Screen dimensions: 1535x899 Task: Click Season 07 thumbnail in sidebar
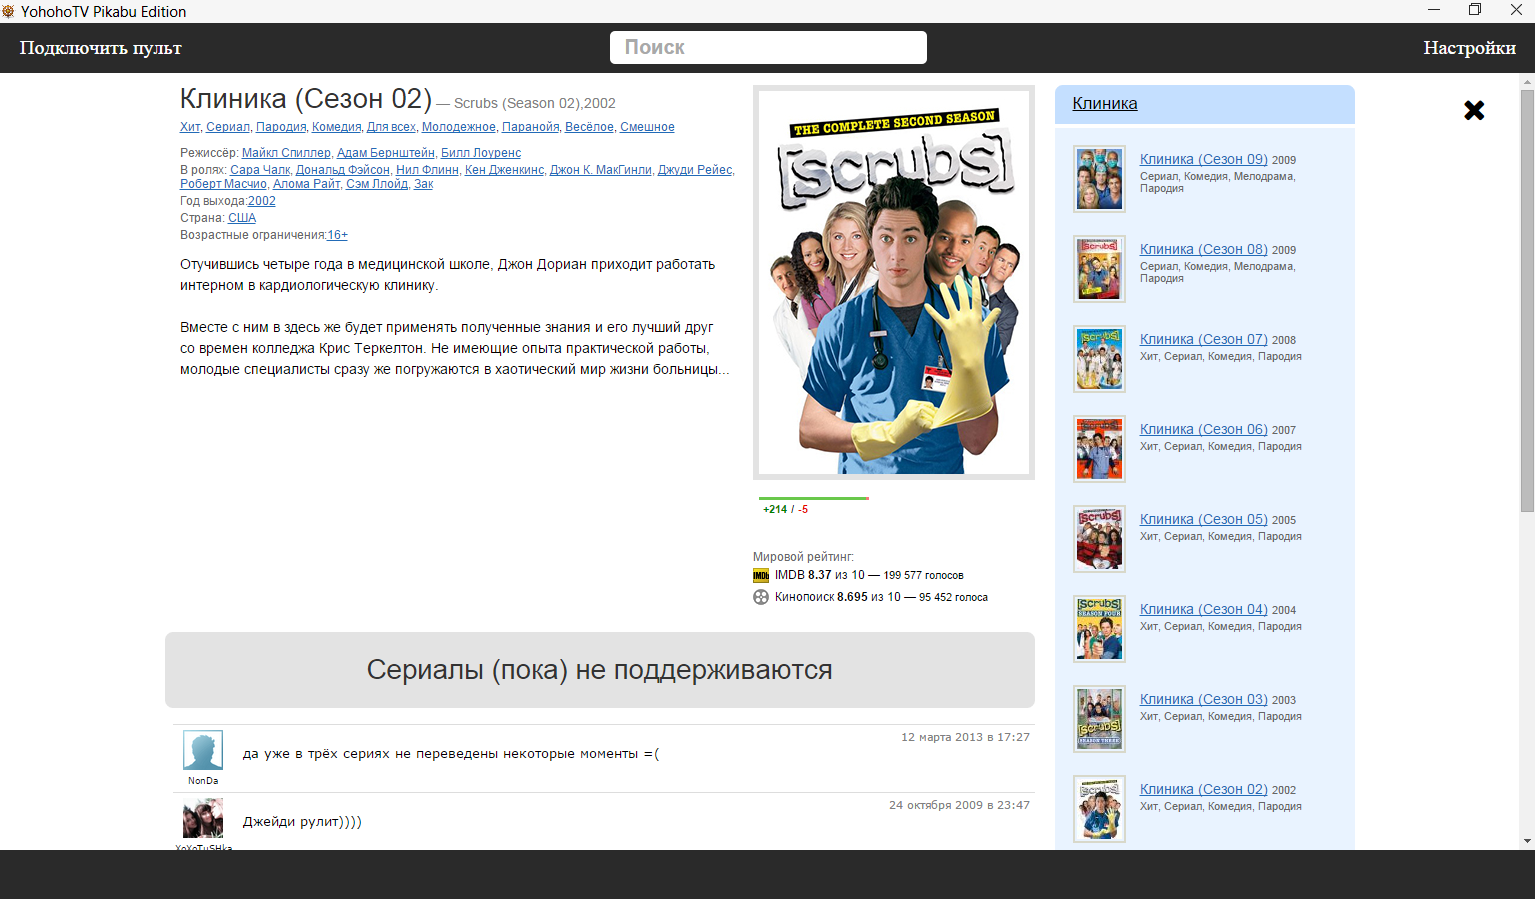[1100, 359]
